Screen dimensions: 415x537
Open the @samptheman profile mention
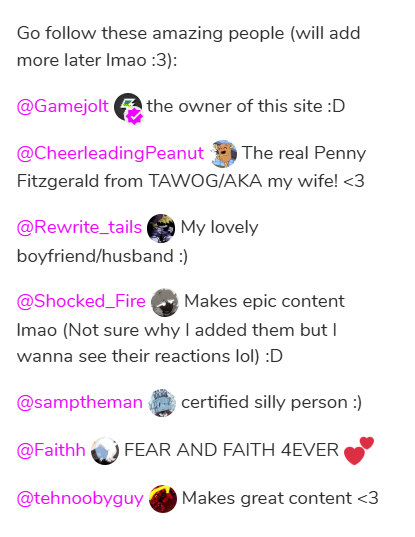[79, 402]
